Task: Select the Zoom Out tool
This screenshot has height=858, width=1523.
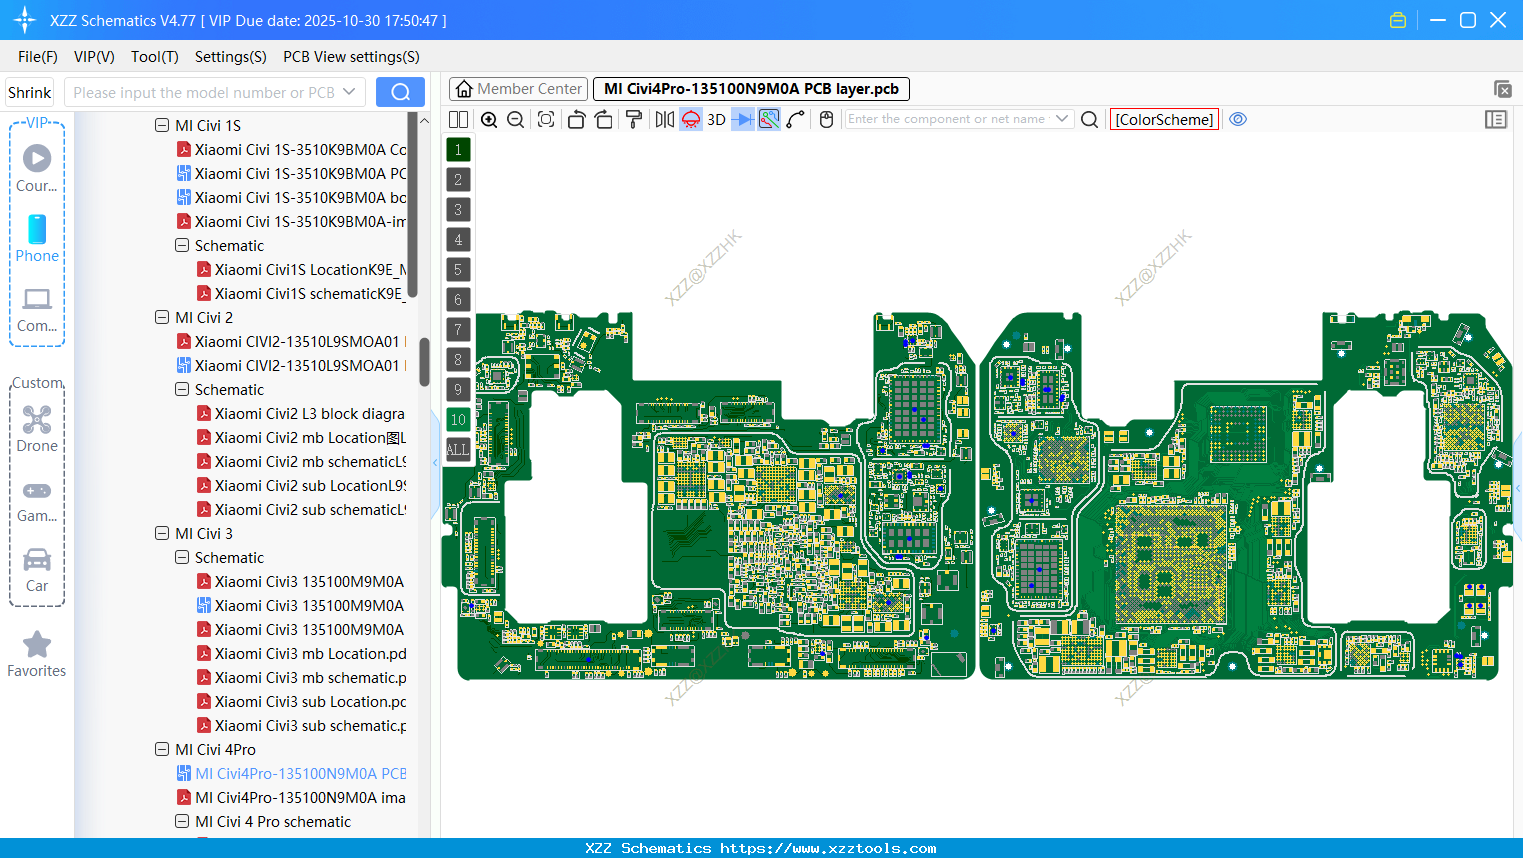Action: [515, 118]
